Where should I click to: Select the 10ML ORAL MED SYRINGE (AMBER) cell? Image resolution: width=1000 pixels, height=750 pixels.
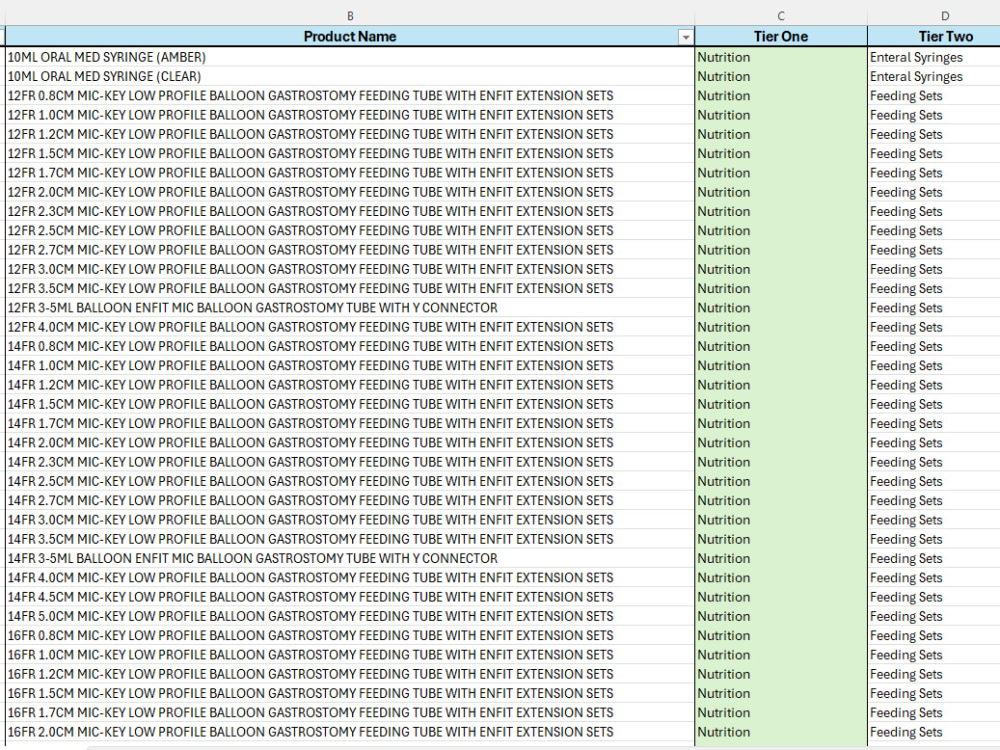click(349, 57)
